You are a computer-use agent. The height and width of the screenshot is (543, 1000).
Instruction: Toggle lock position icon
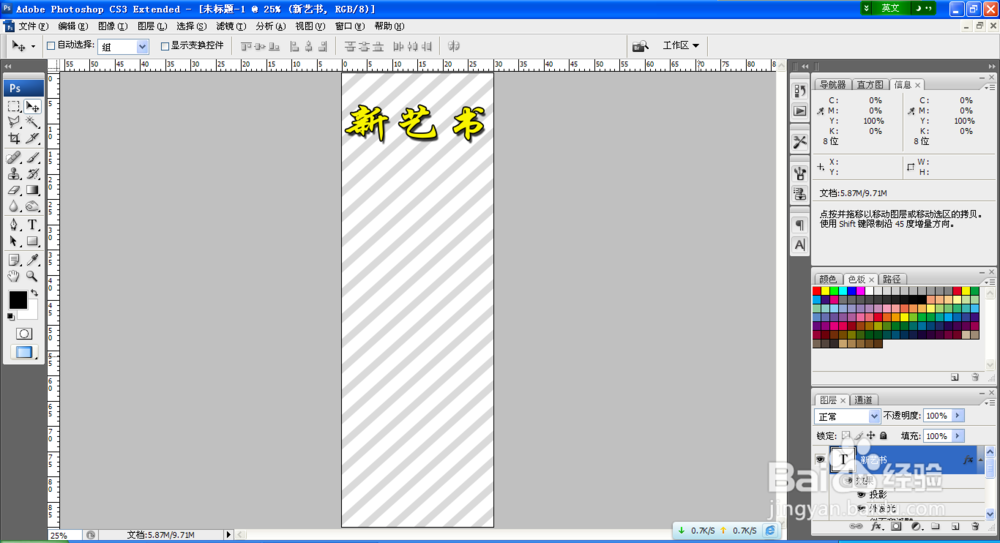tap(871, 436)
